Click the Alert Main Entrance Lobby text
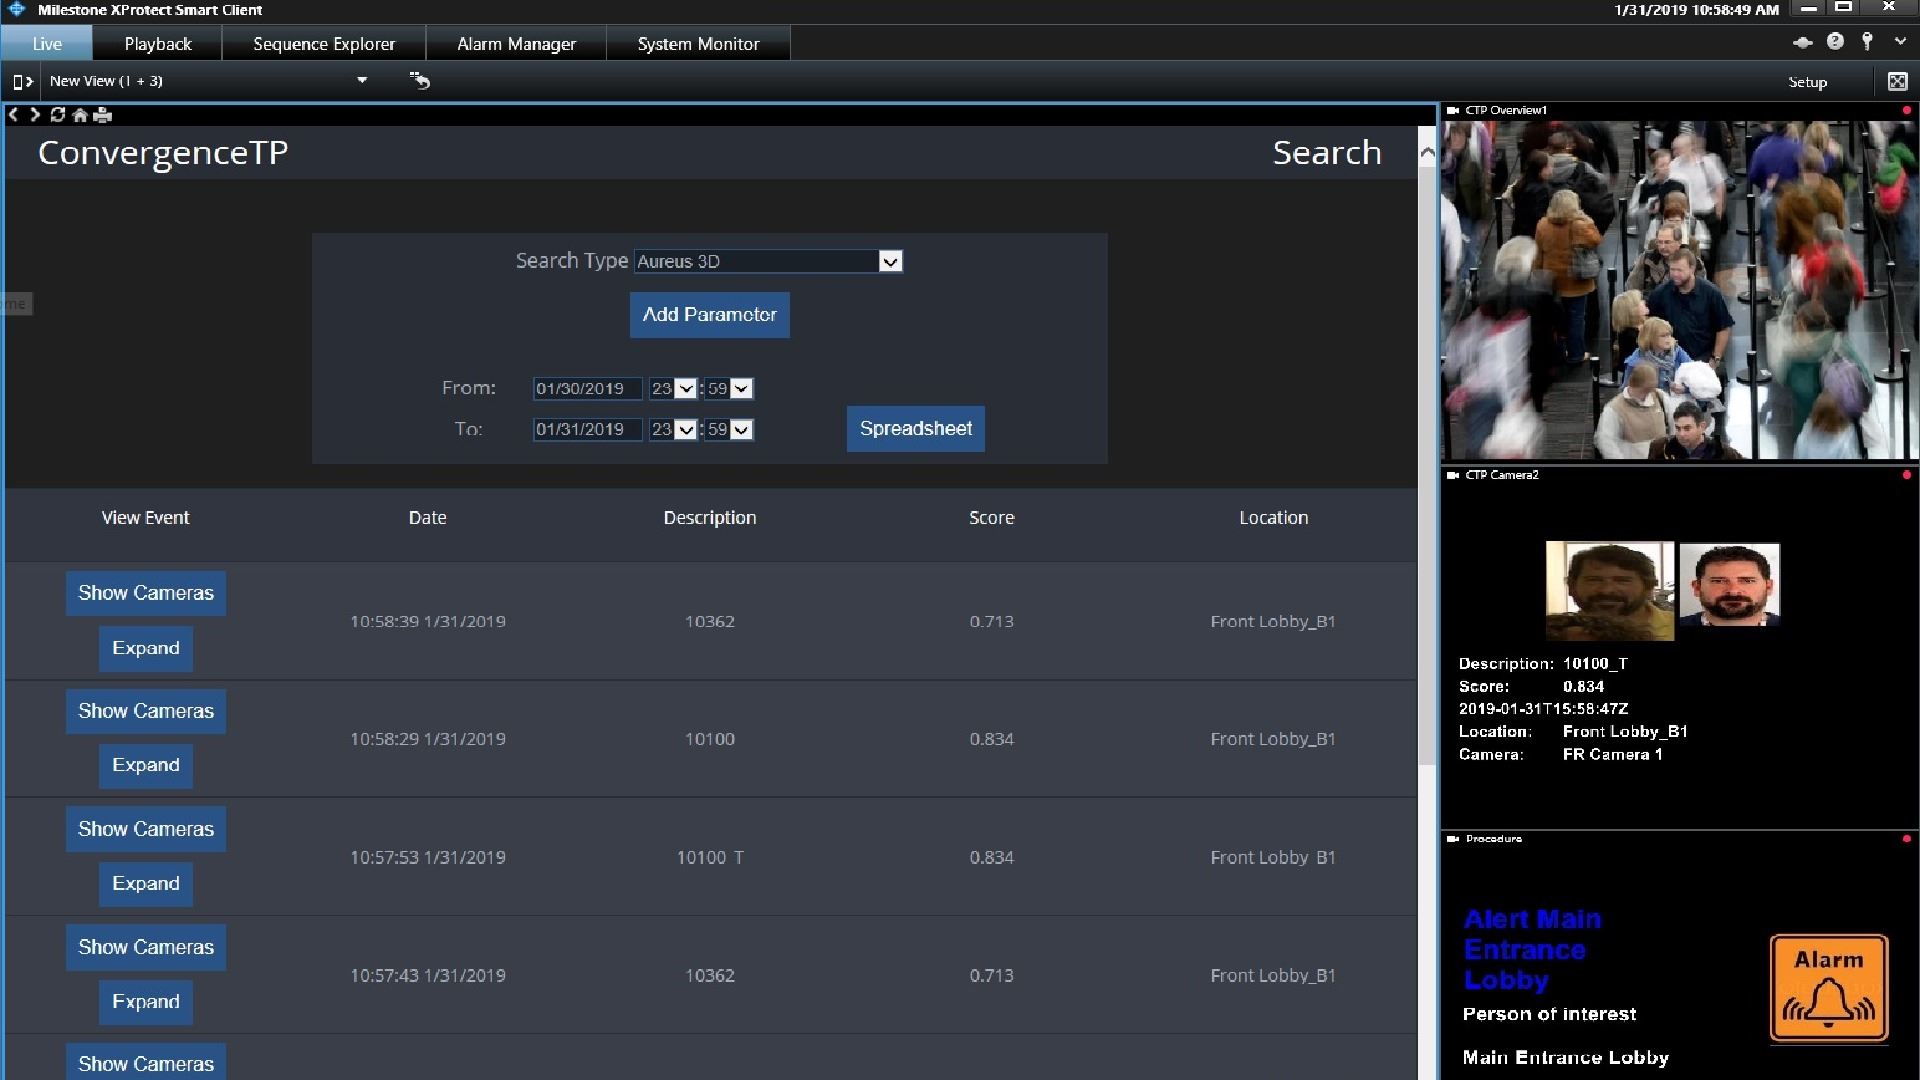 coord(1532,950)
